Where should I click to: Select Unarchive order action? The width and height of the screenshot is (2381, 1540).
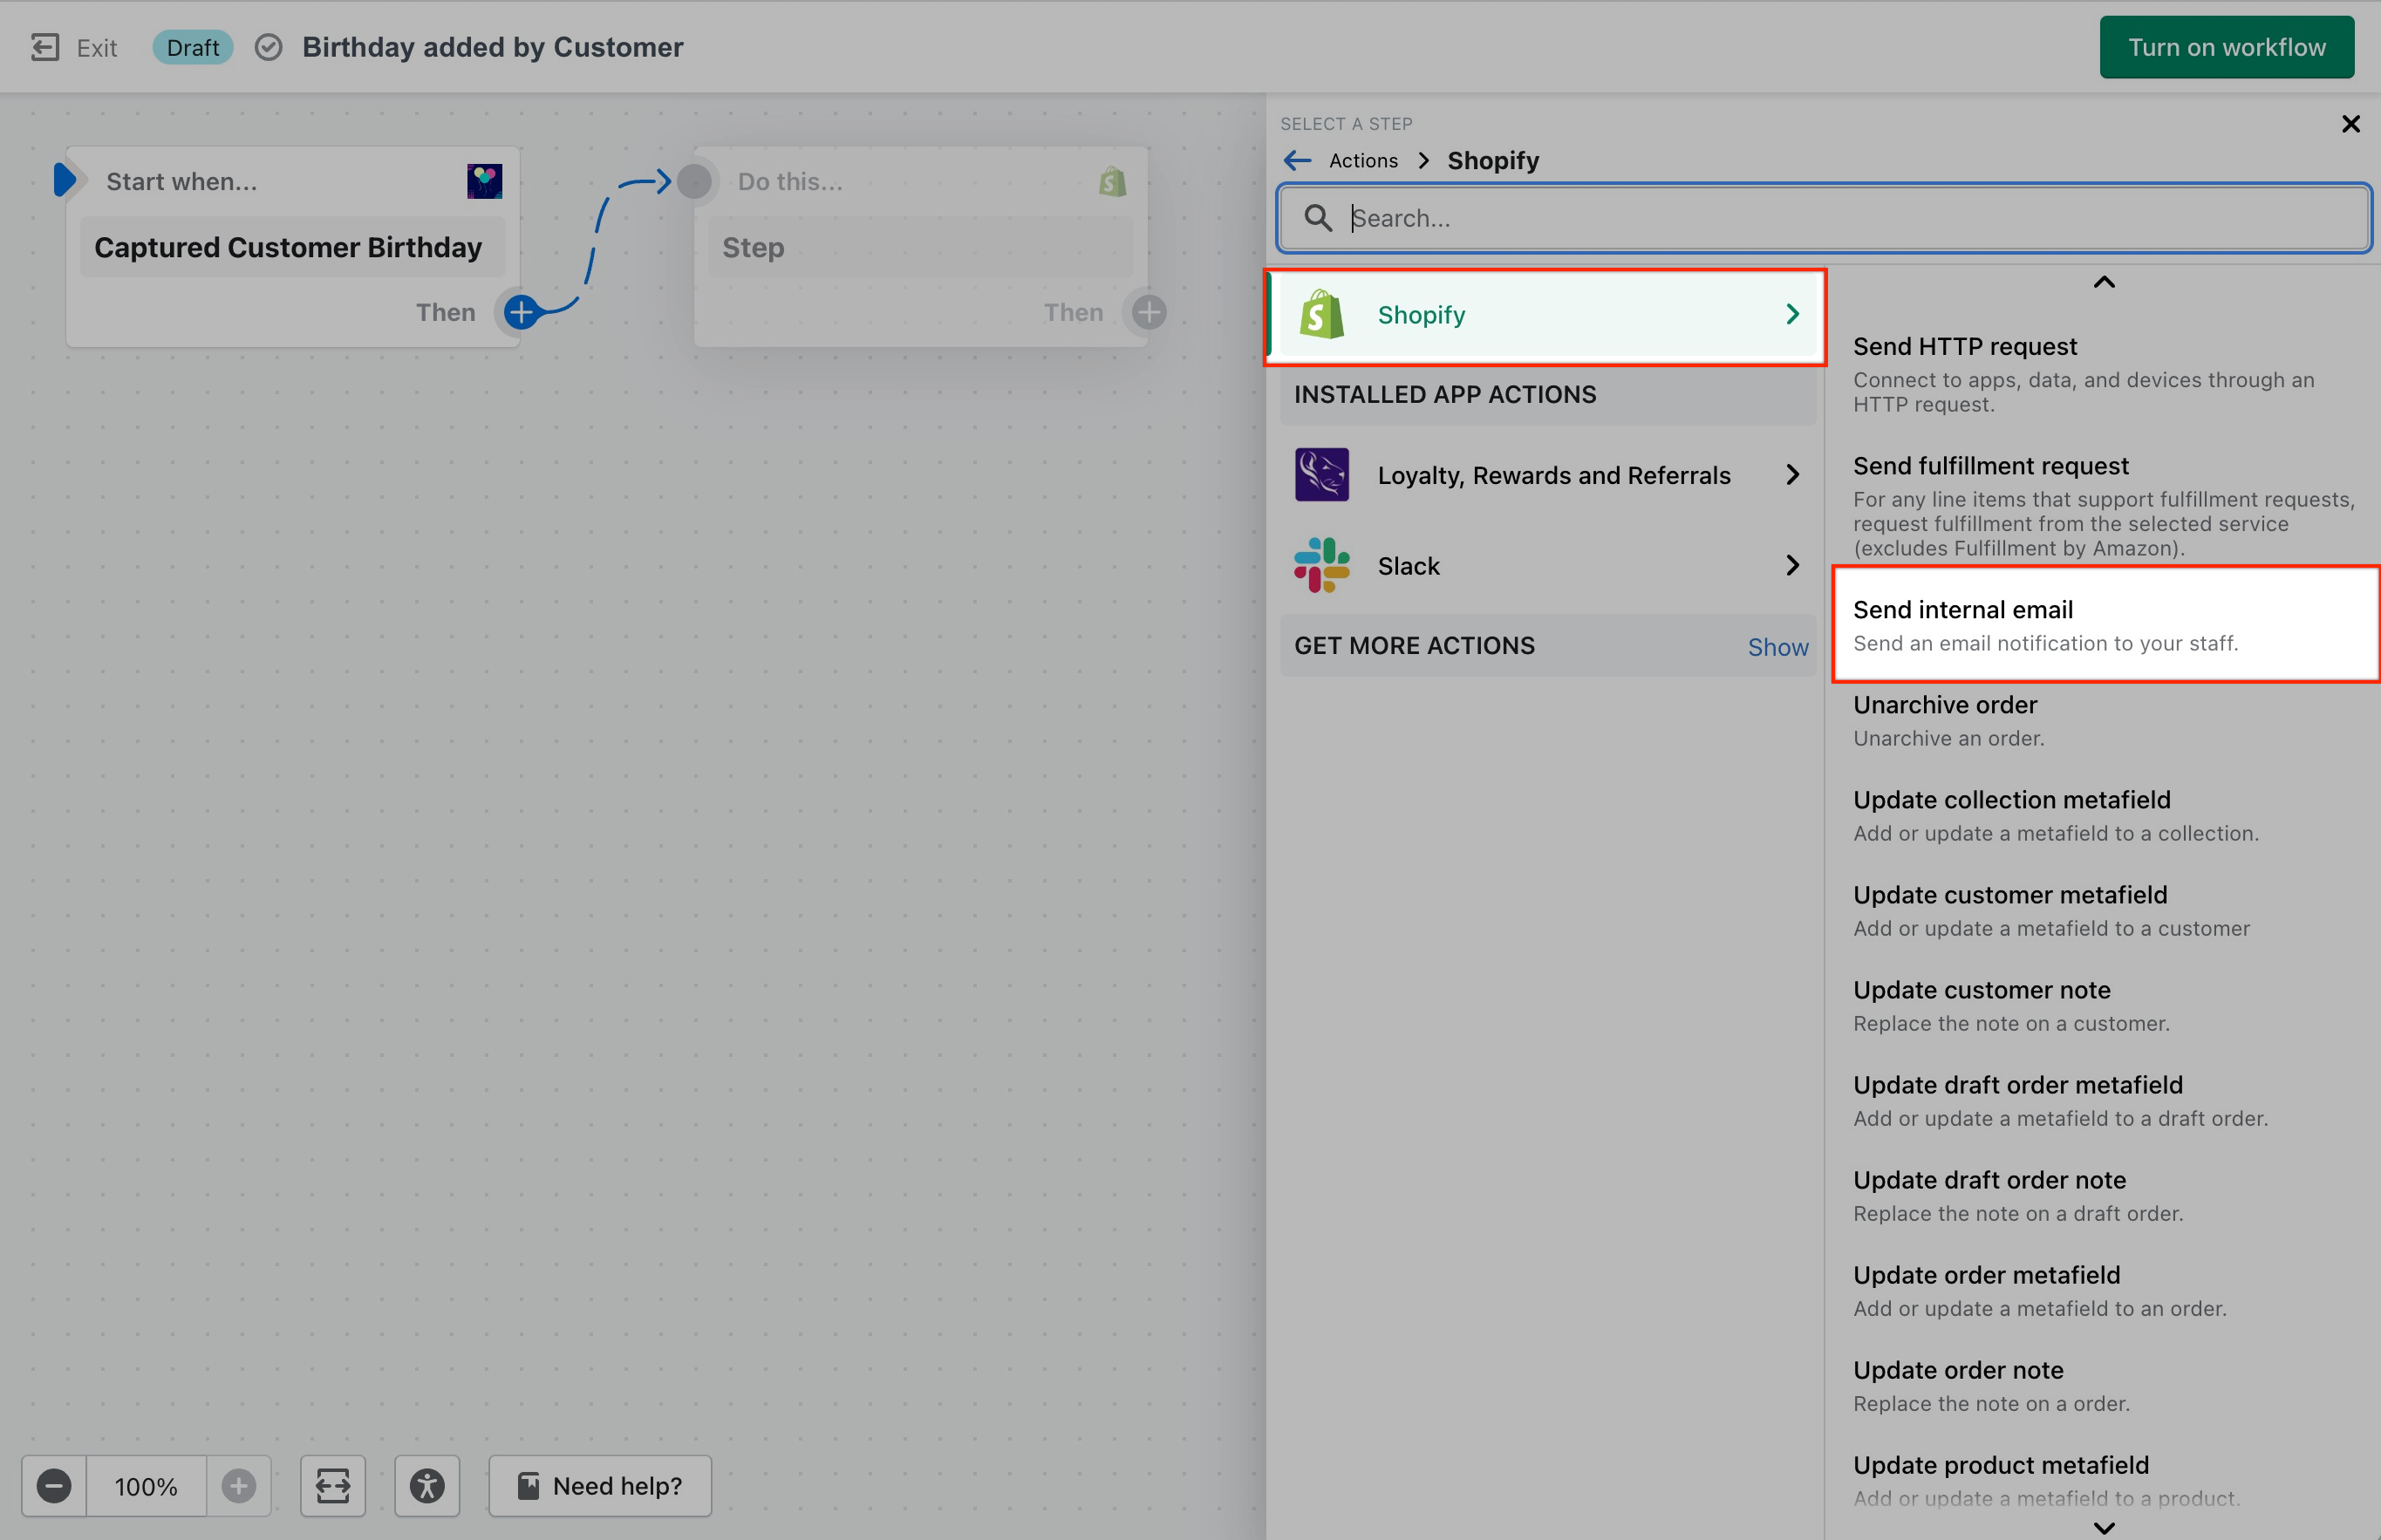pos(2104,720)
